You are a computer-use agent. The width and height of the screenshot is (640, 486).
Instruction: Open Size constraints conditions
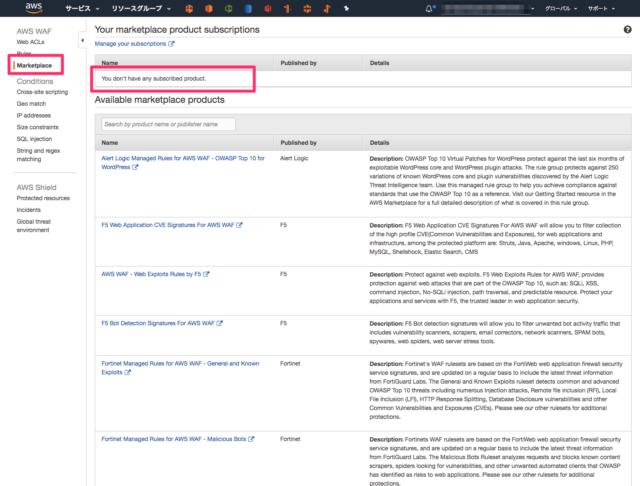[38, 127]
